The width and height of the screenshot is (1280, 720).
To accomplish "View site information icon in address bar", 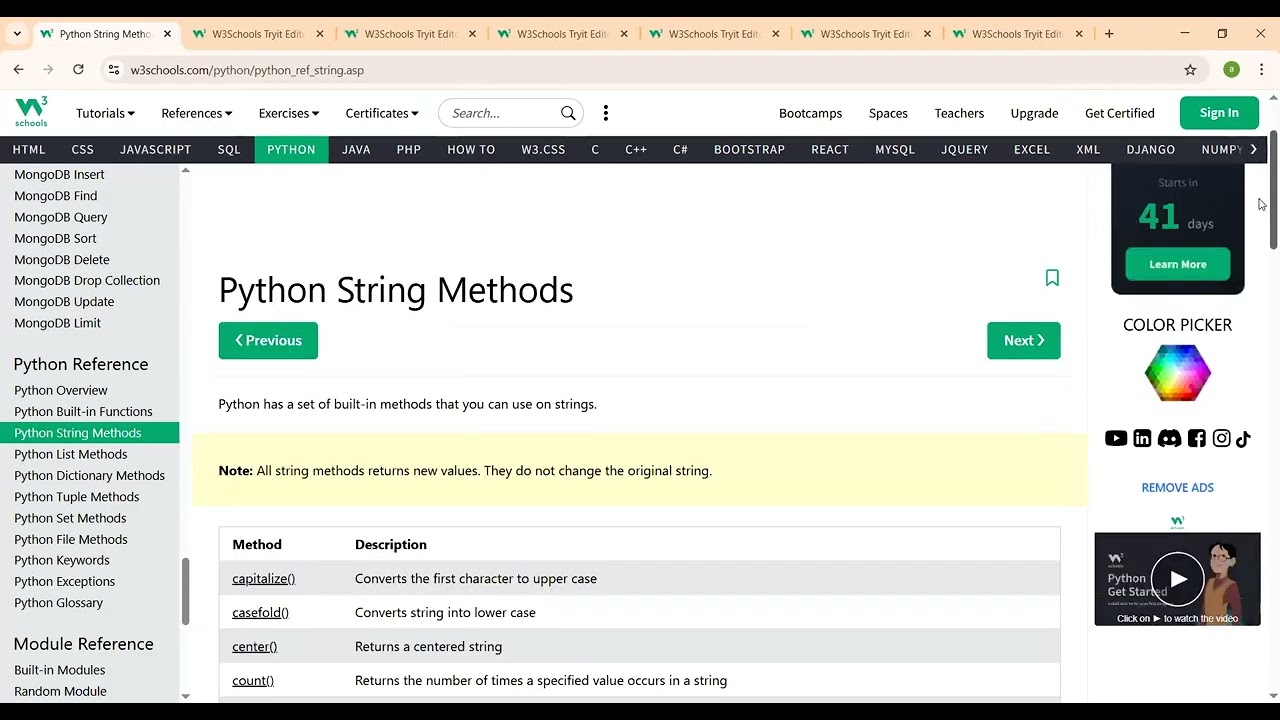I will (x=113, y=70).
